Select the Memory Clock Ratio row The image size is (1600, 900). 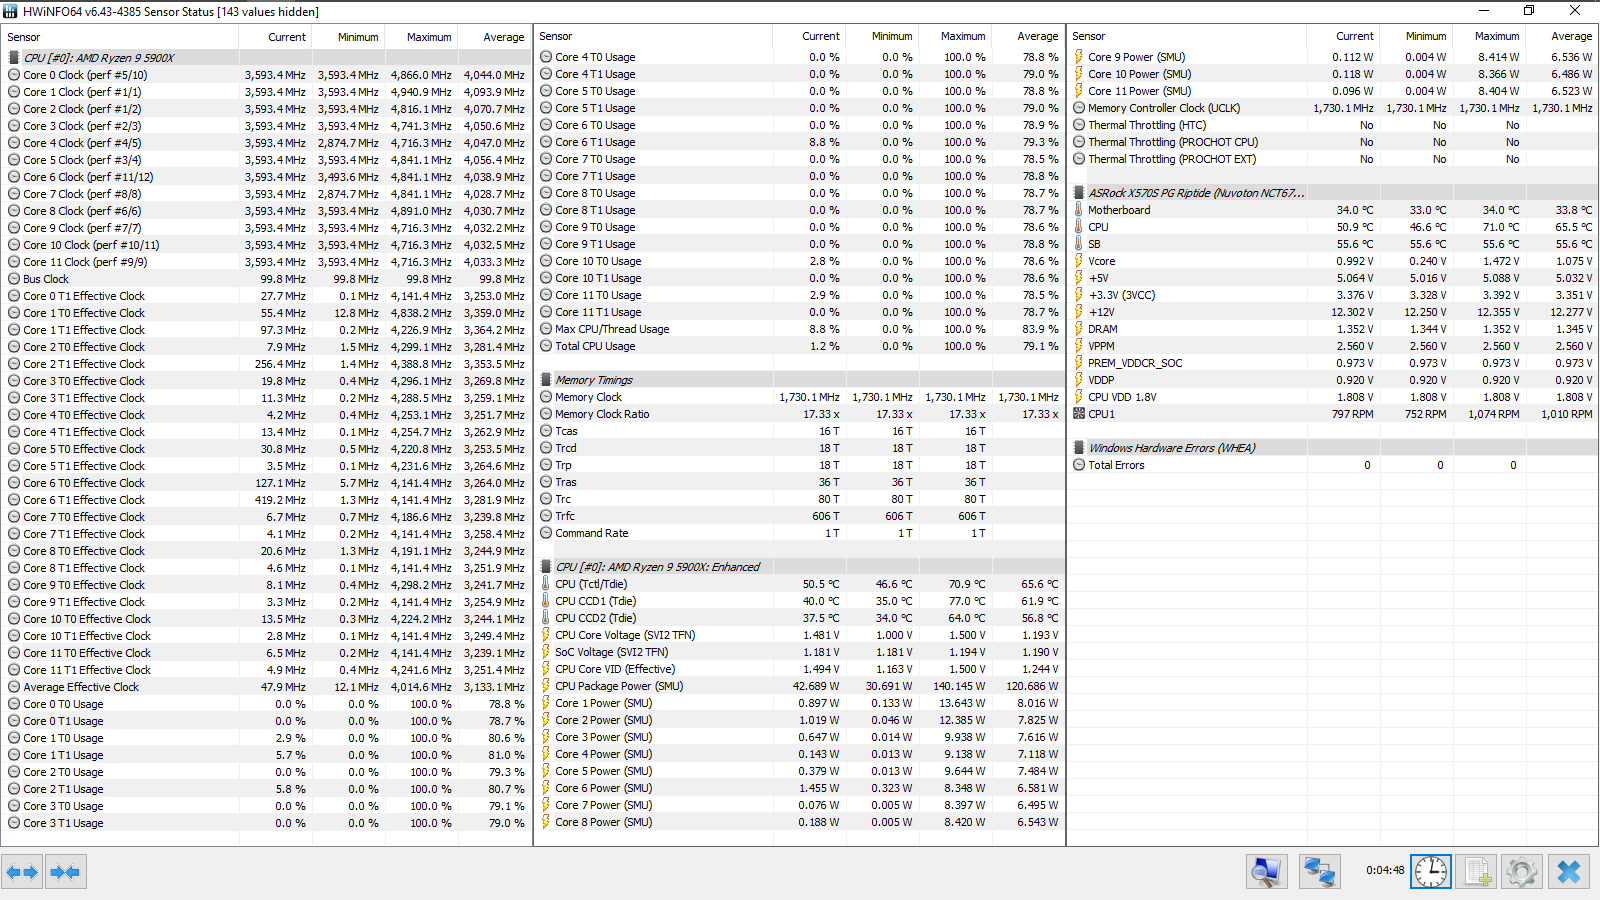799,414
